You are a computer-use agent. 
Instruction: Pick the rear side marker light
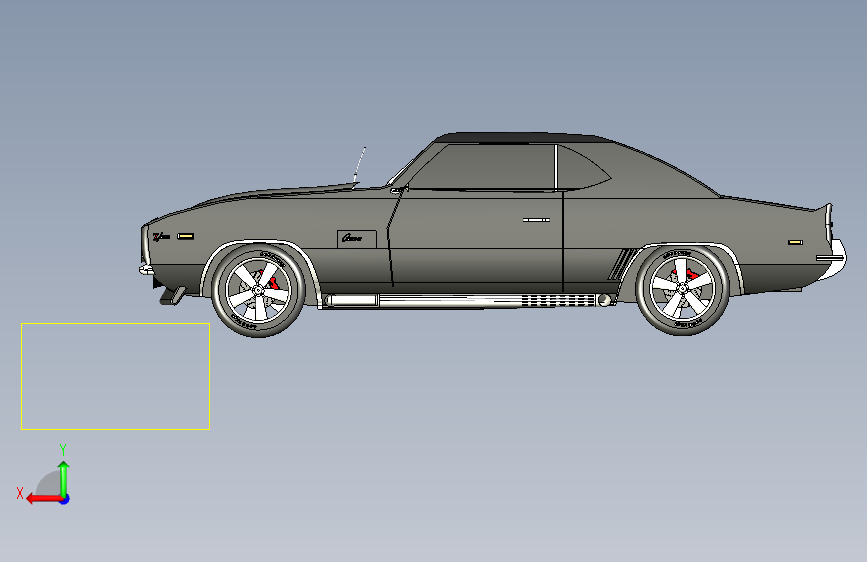(795, 242)
